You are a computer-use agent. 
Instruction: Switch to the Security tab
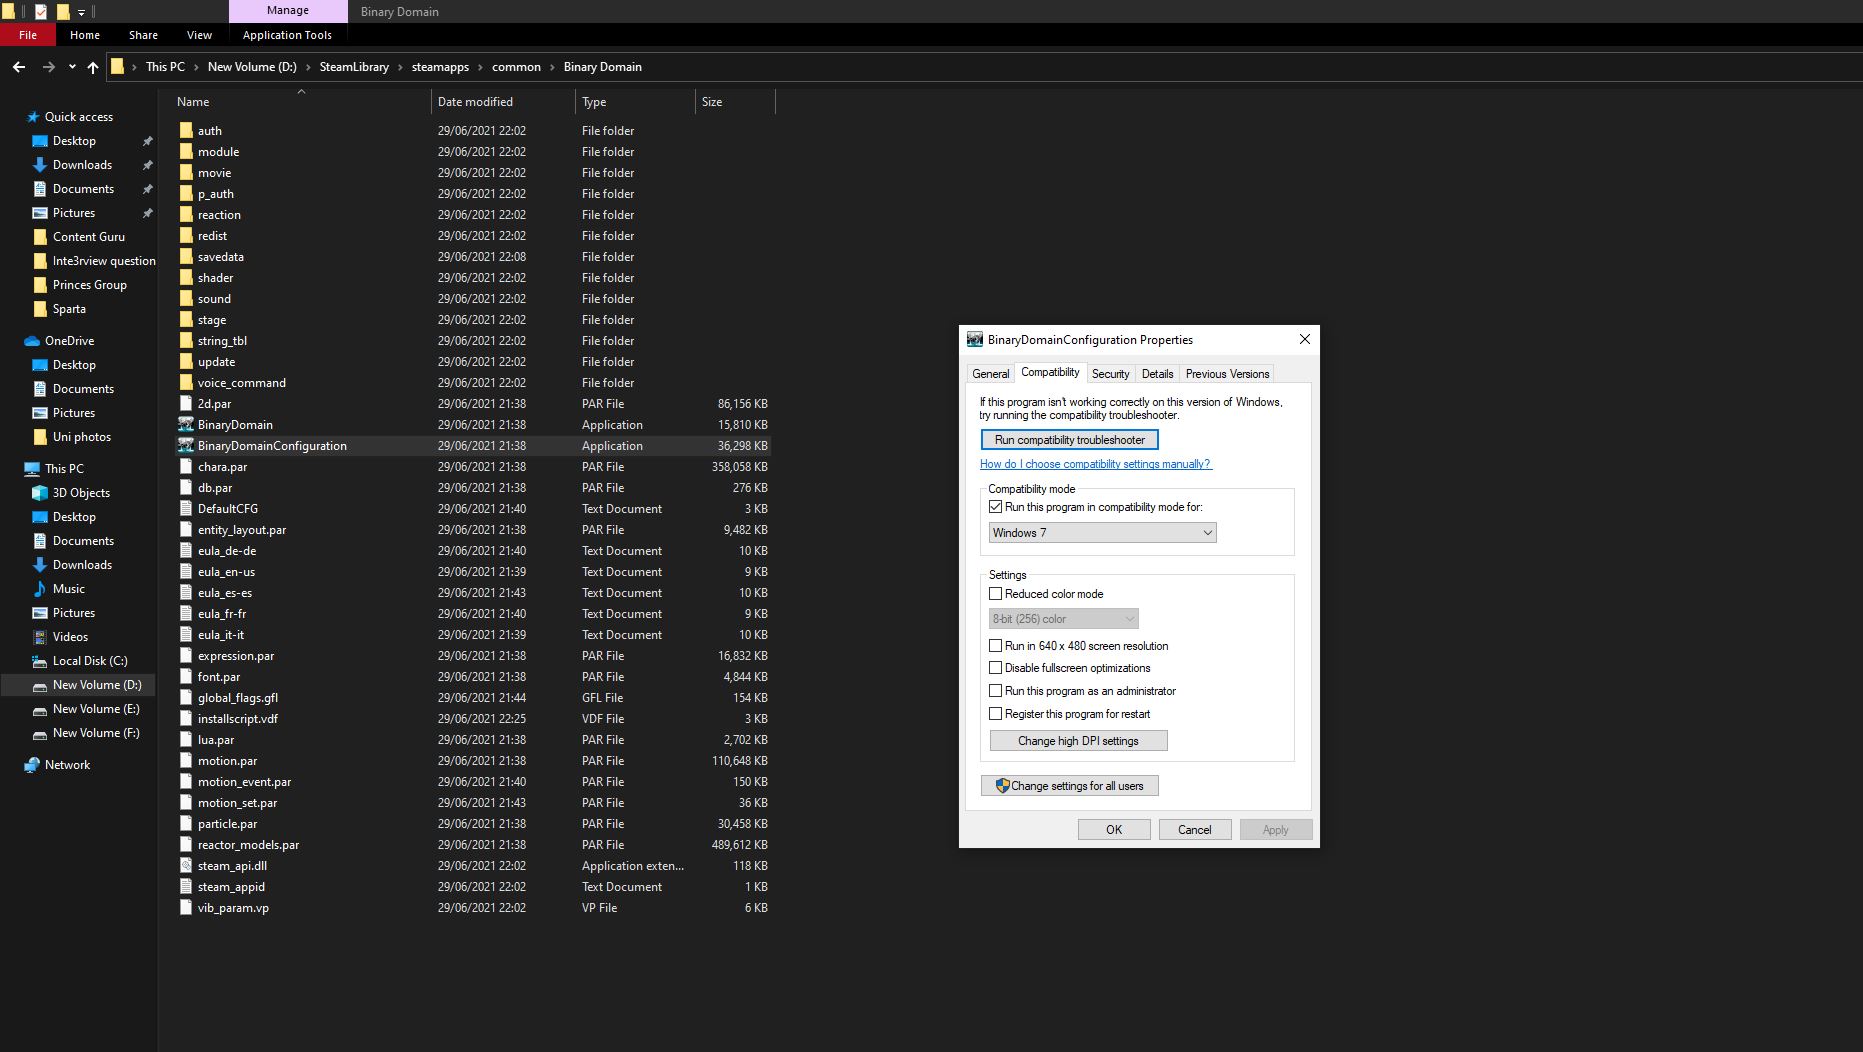coord(1110,374)
